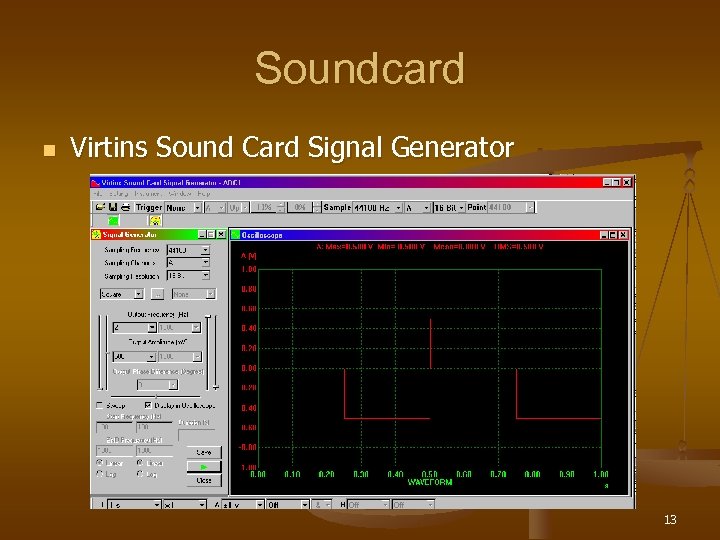Image resolution: width=720 pixels, height=540 pixels.
Task: Open the Window menu
Action: (180, 194)
